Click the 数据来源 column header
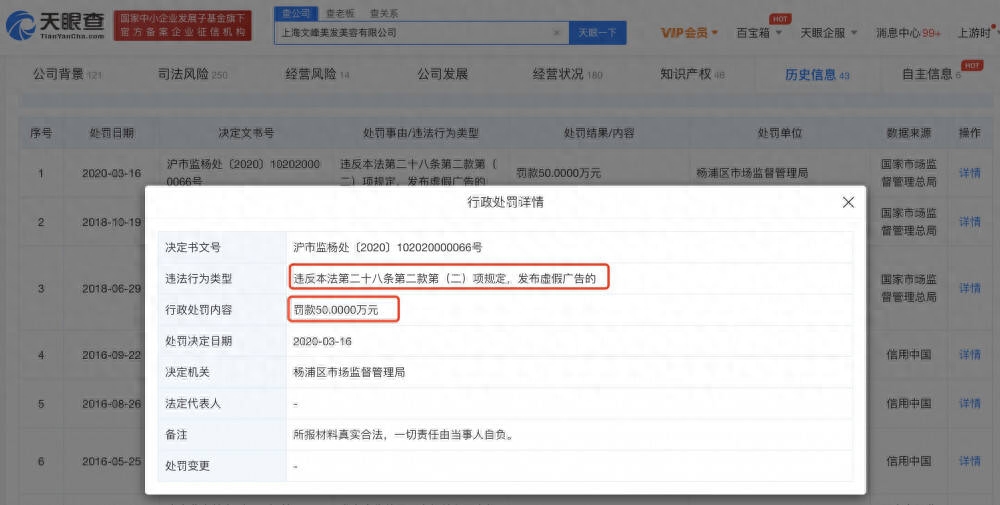 click(x=908, y=133)
